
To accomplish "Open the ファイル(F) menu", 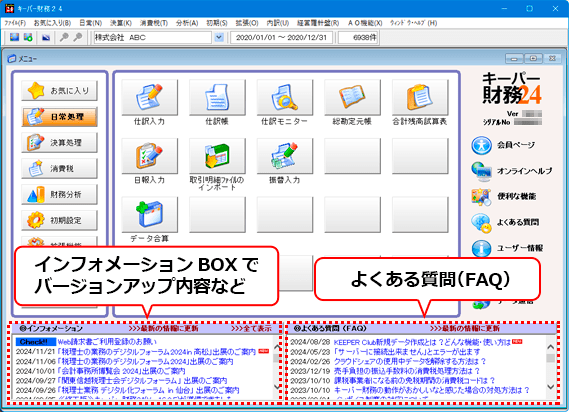I will tap(15, 23).
